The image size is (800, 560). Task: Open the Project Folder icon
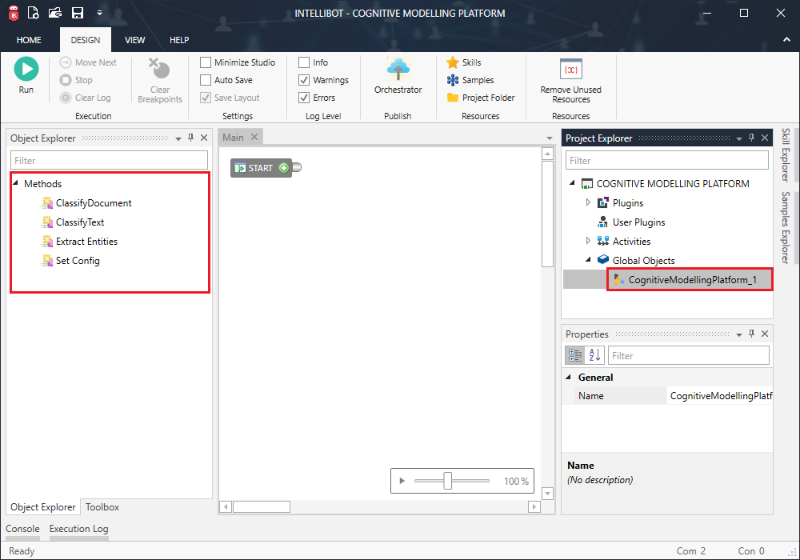click(x=453, y=98)
